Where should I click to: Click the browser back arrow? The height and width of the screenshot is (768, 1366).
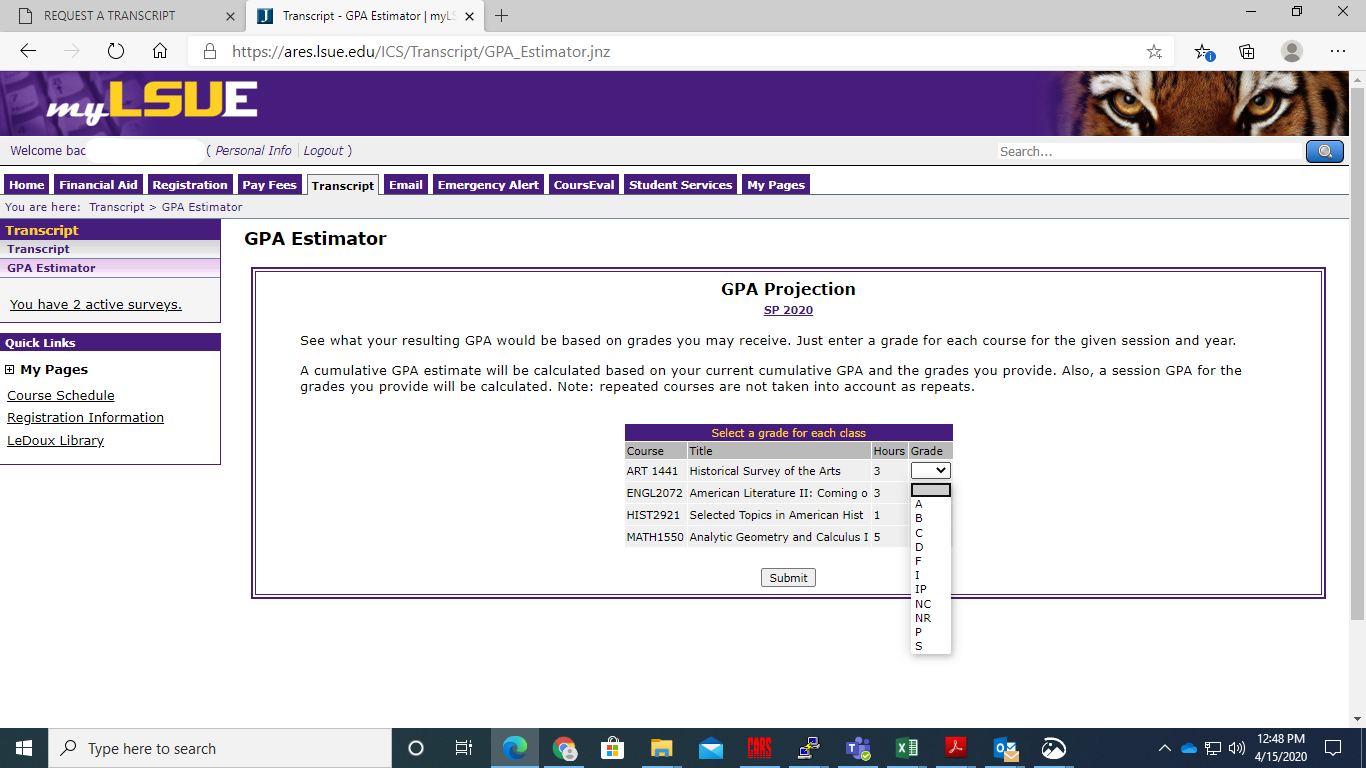[x=28, y=51]
